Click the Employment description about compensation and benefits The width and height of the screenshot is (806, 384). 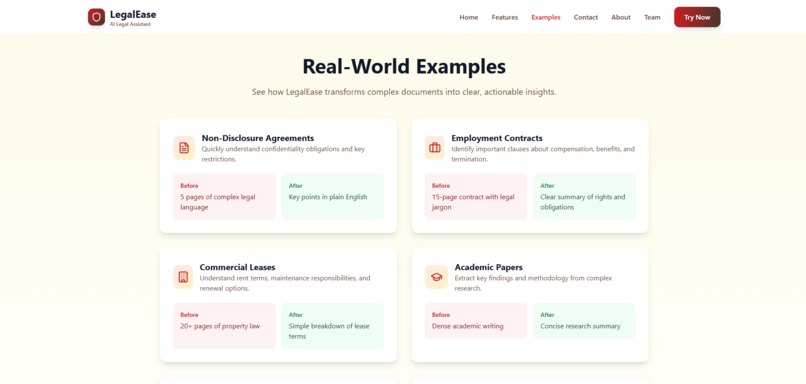(x=543, y=154)
